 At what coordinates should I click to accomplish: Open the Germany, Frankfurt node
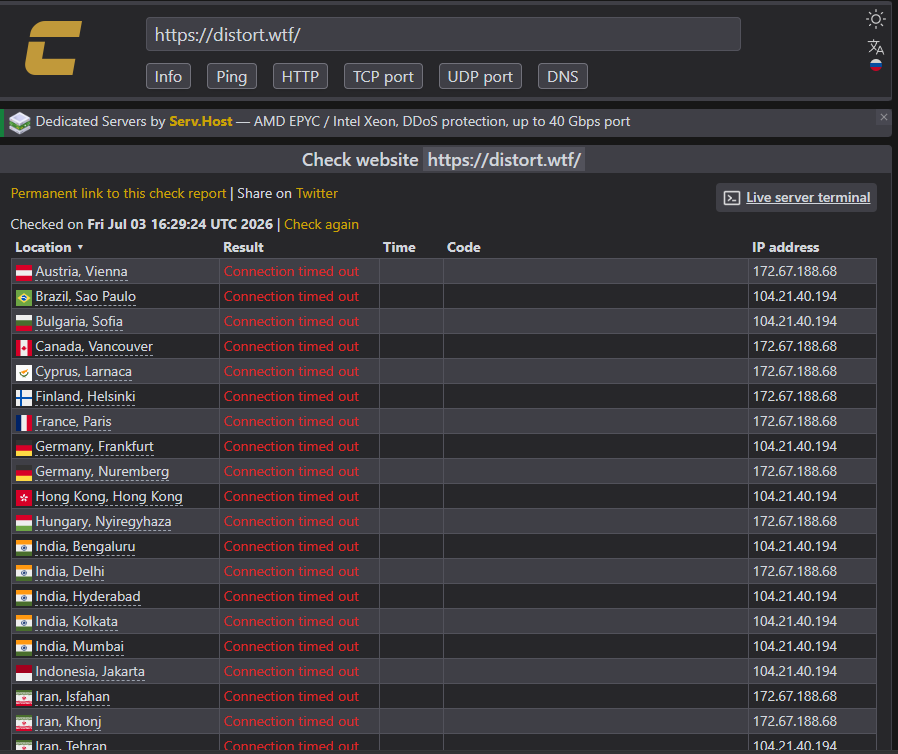[94, 447]
